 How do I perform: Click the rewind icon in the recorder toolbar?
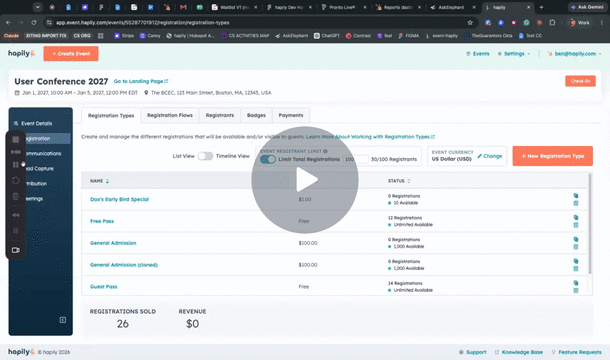tap(16, 215)
